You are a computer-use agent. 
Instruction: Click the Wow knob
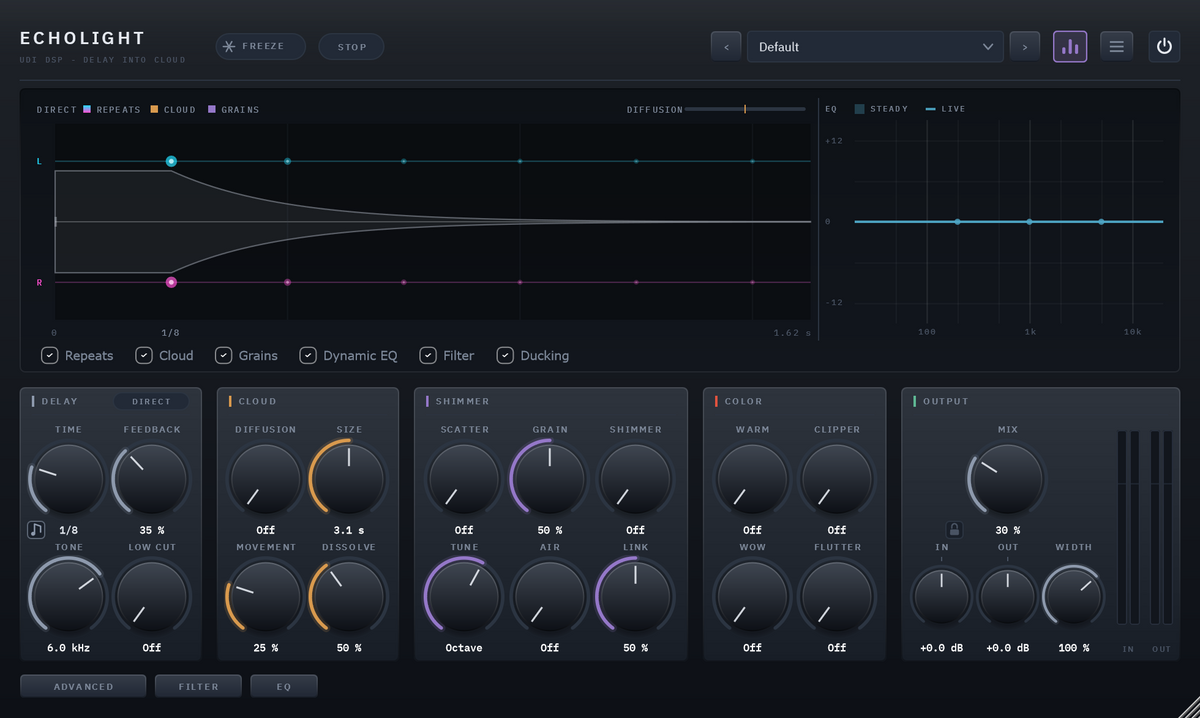click(x=752, y=597)
